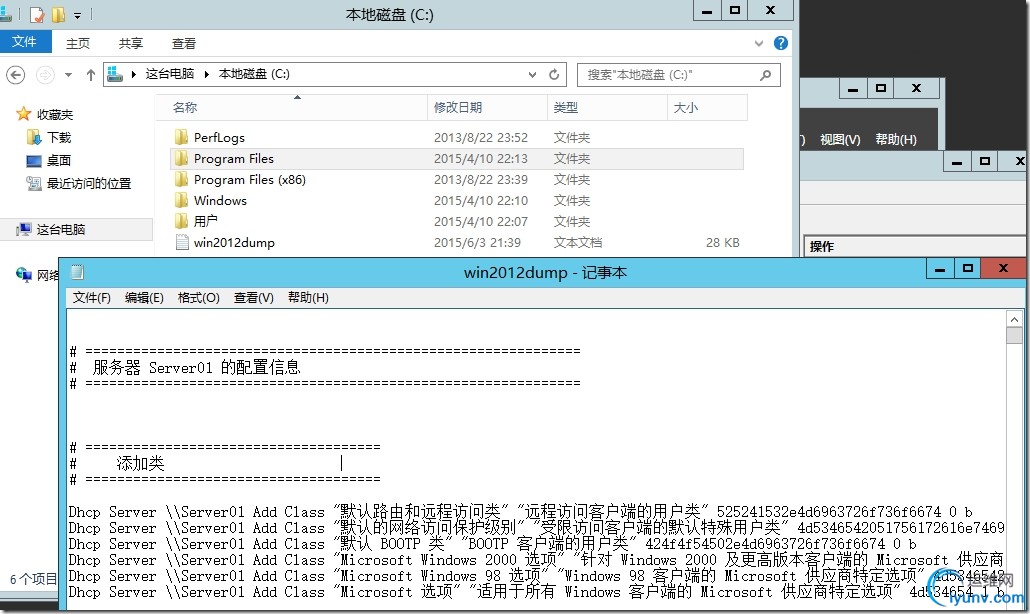The image size is (1030, 614).
Task: Open the quick access toolbar customize dropdown
Action: (78, 15)
